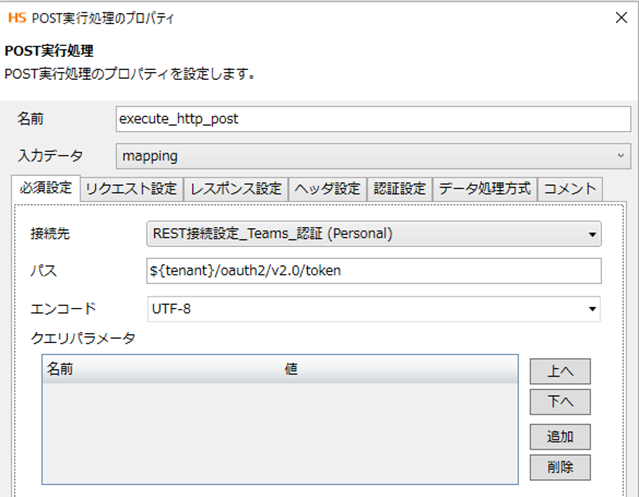Switch to the リクエスト設定 tab
Image resolution: width=639 pixels, height=497 pixels.
pos(131,188)
